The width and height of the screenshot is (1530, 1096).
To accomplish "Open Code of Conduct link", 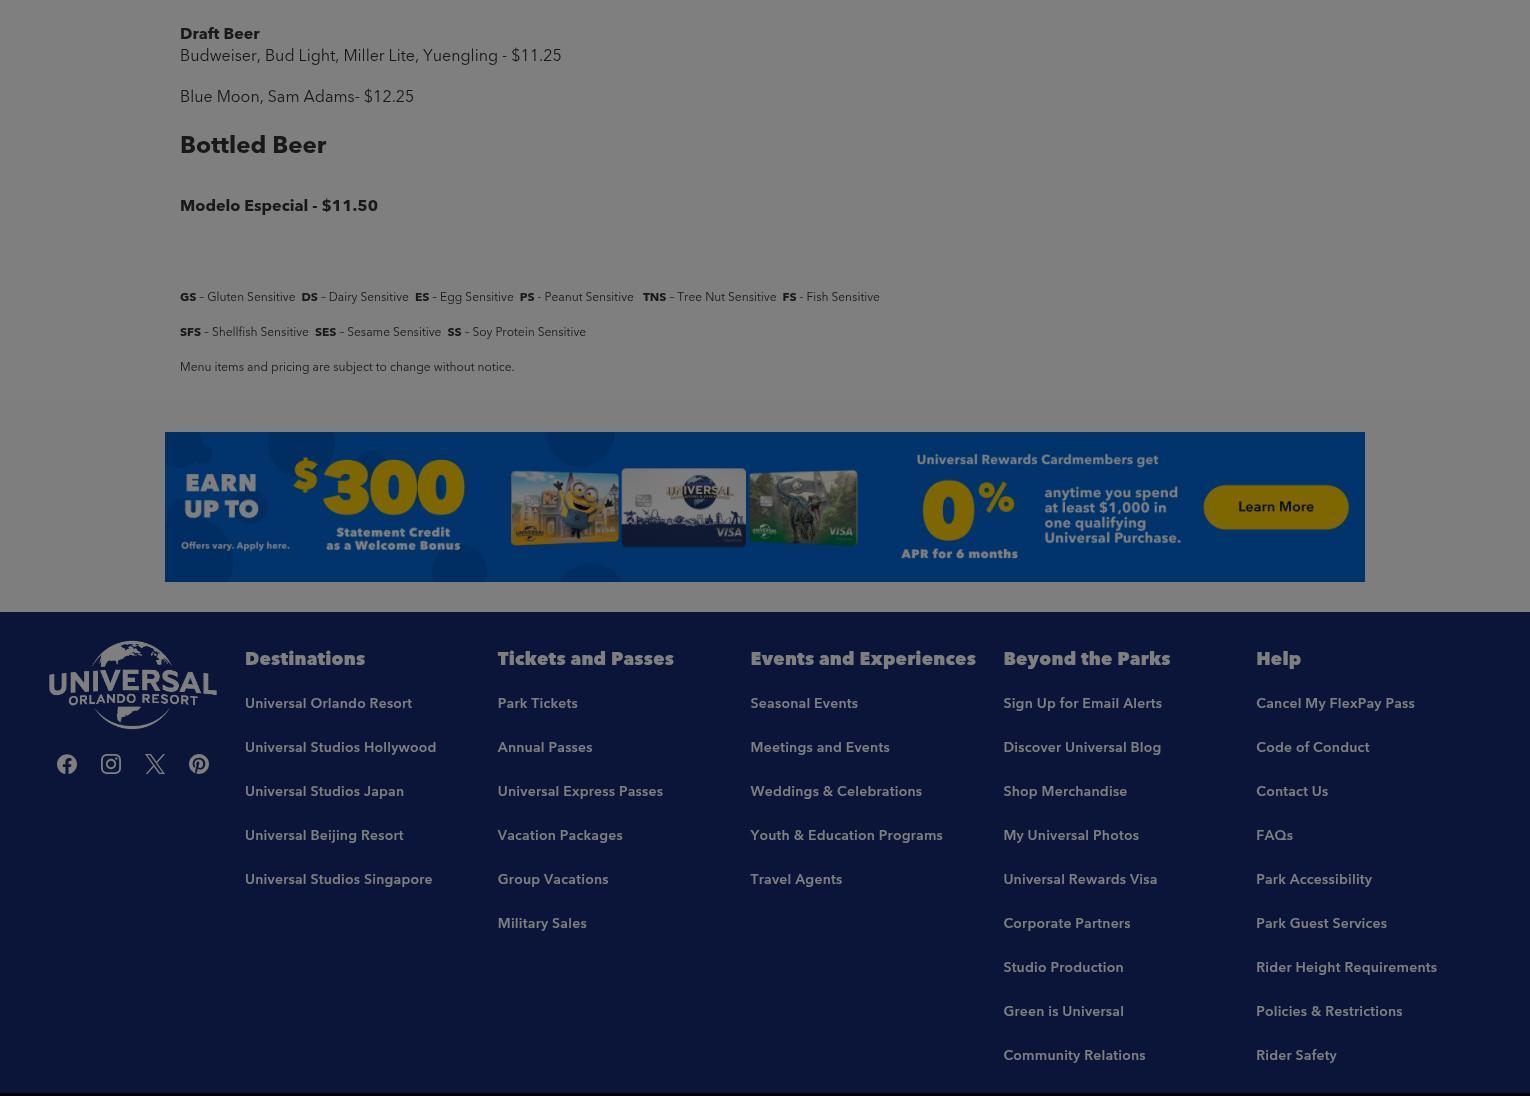I will point(1313,748).
